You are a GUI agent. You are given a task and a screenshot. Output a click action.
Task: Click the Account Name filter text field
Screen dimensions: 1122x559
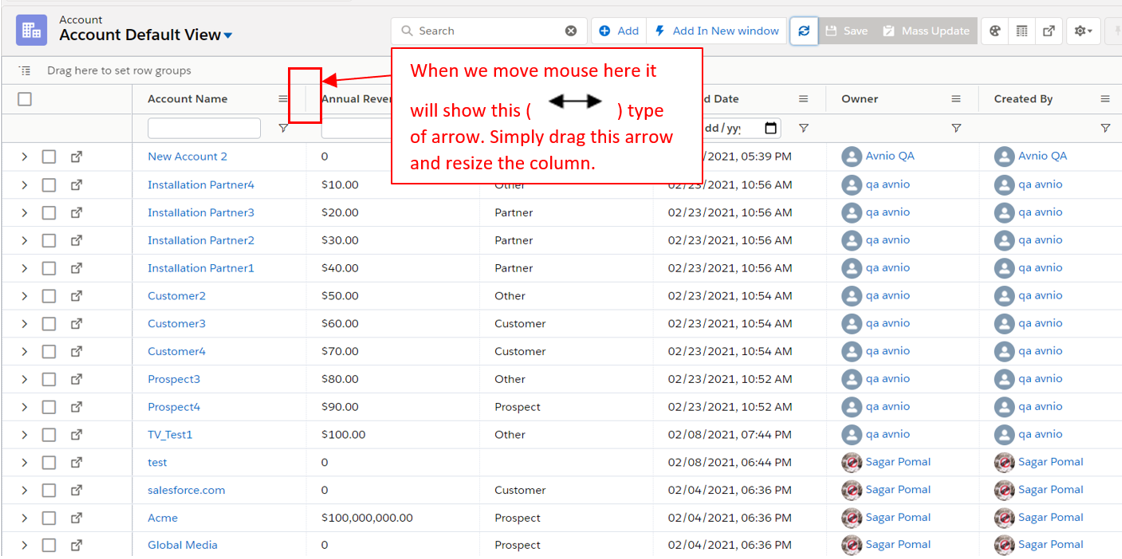204,128
